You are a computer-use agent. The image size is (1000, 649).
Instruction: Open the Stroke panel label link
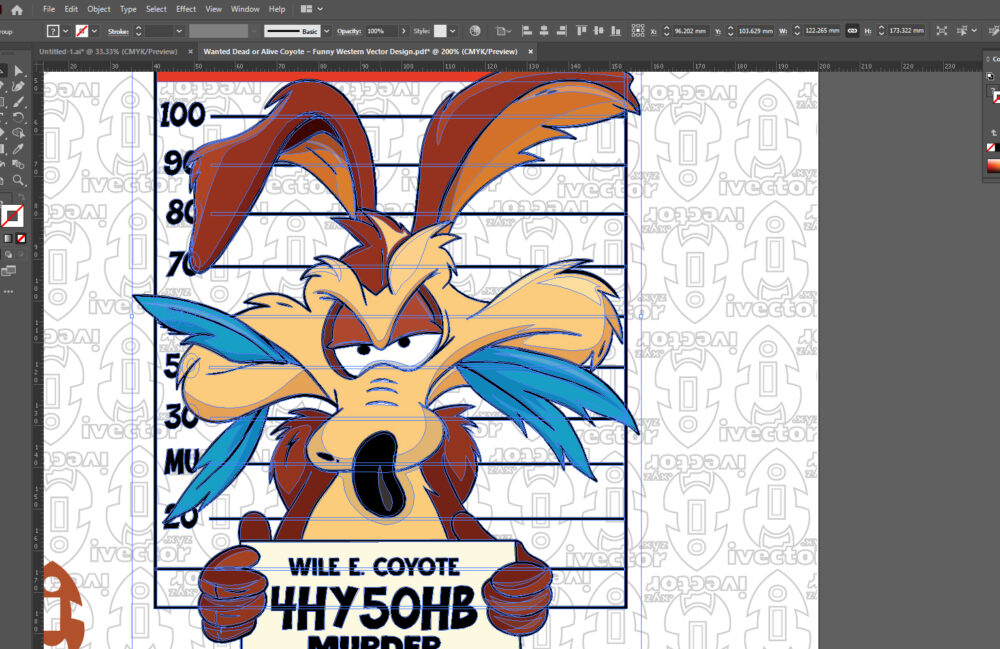click(118, 31)
